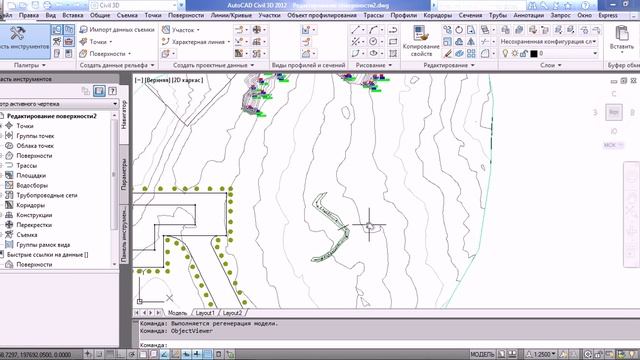Click Импорт данных съемки button
Viewport: 640px width, 360px height.
pyautogui.click(x=117, y=30)
